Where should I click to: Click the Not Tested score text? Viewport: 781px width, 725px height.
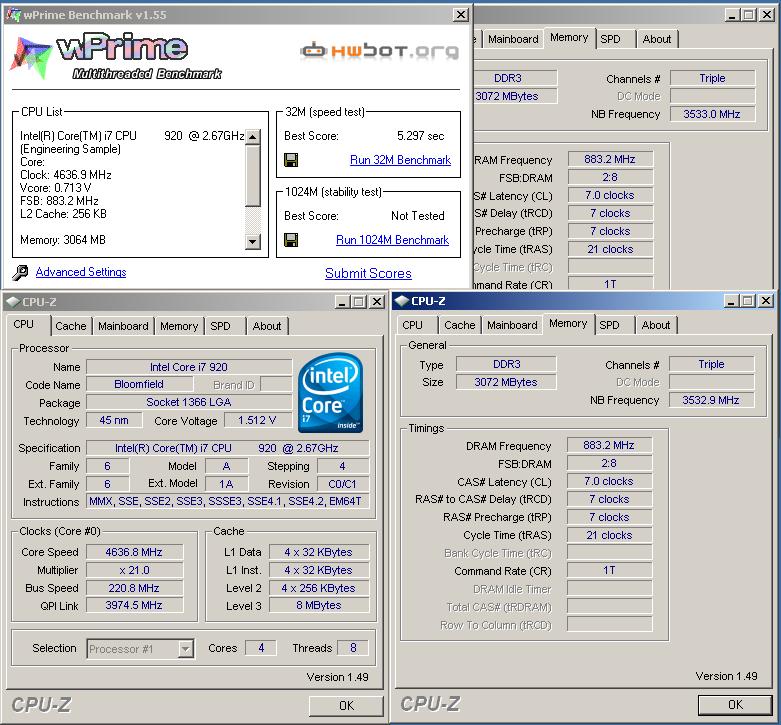pos(417,216)
